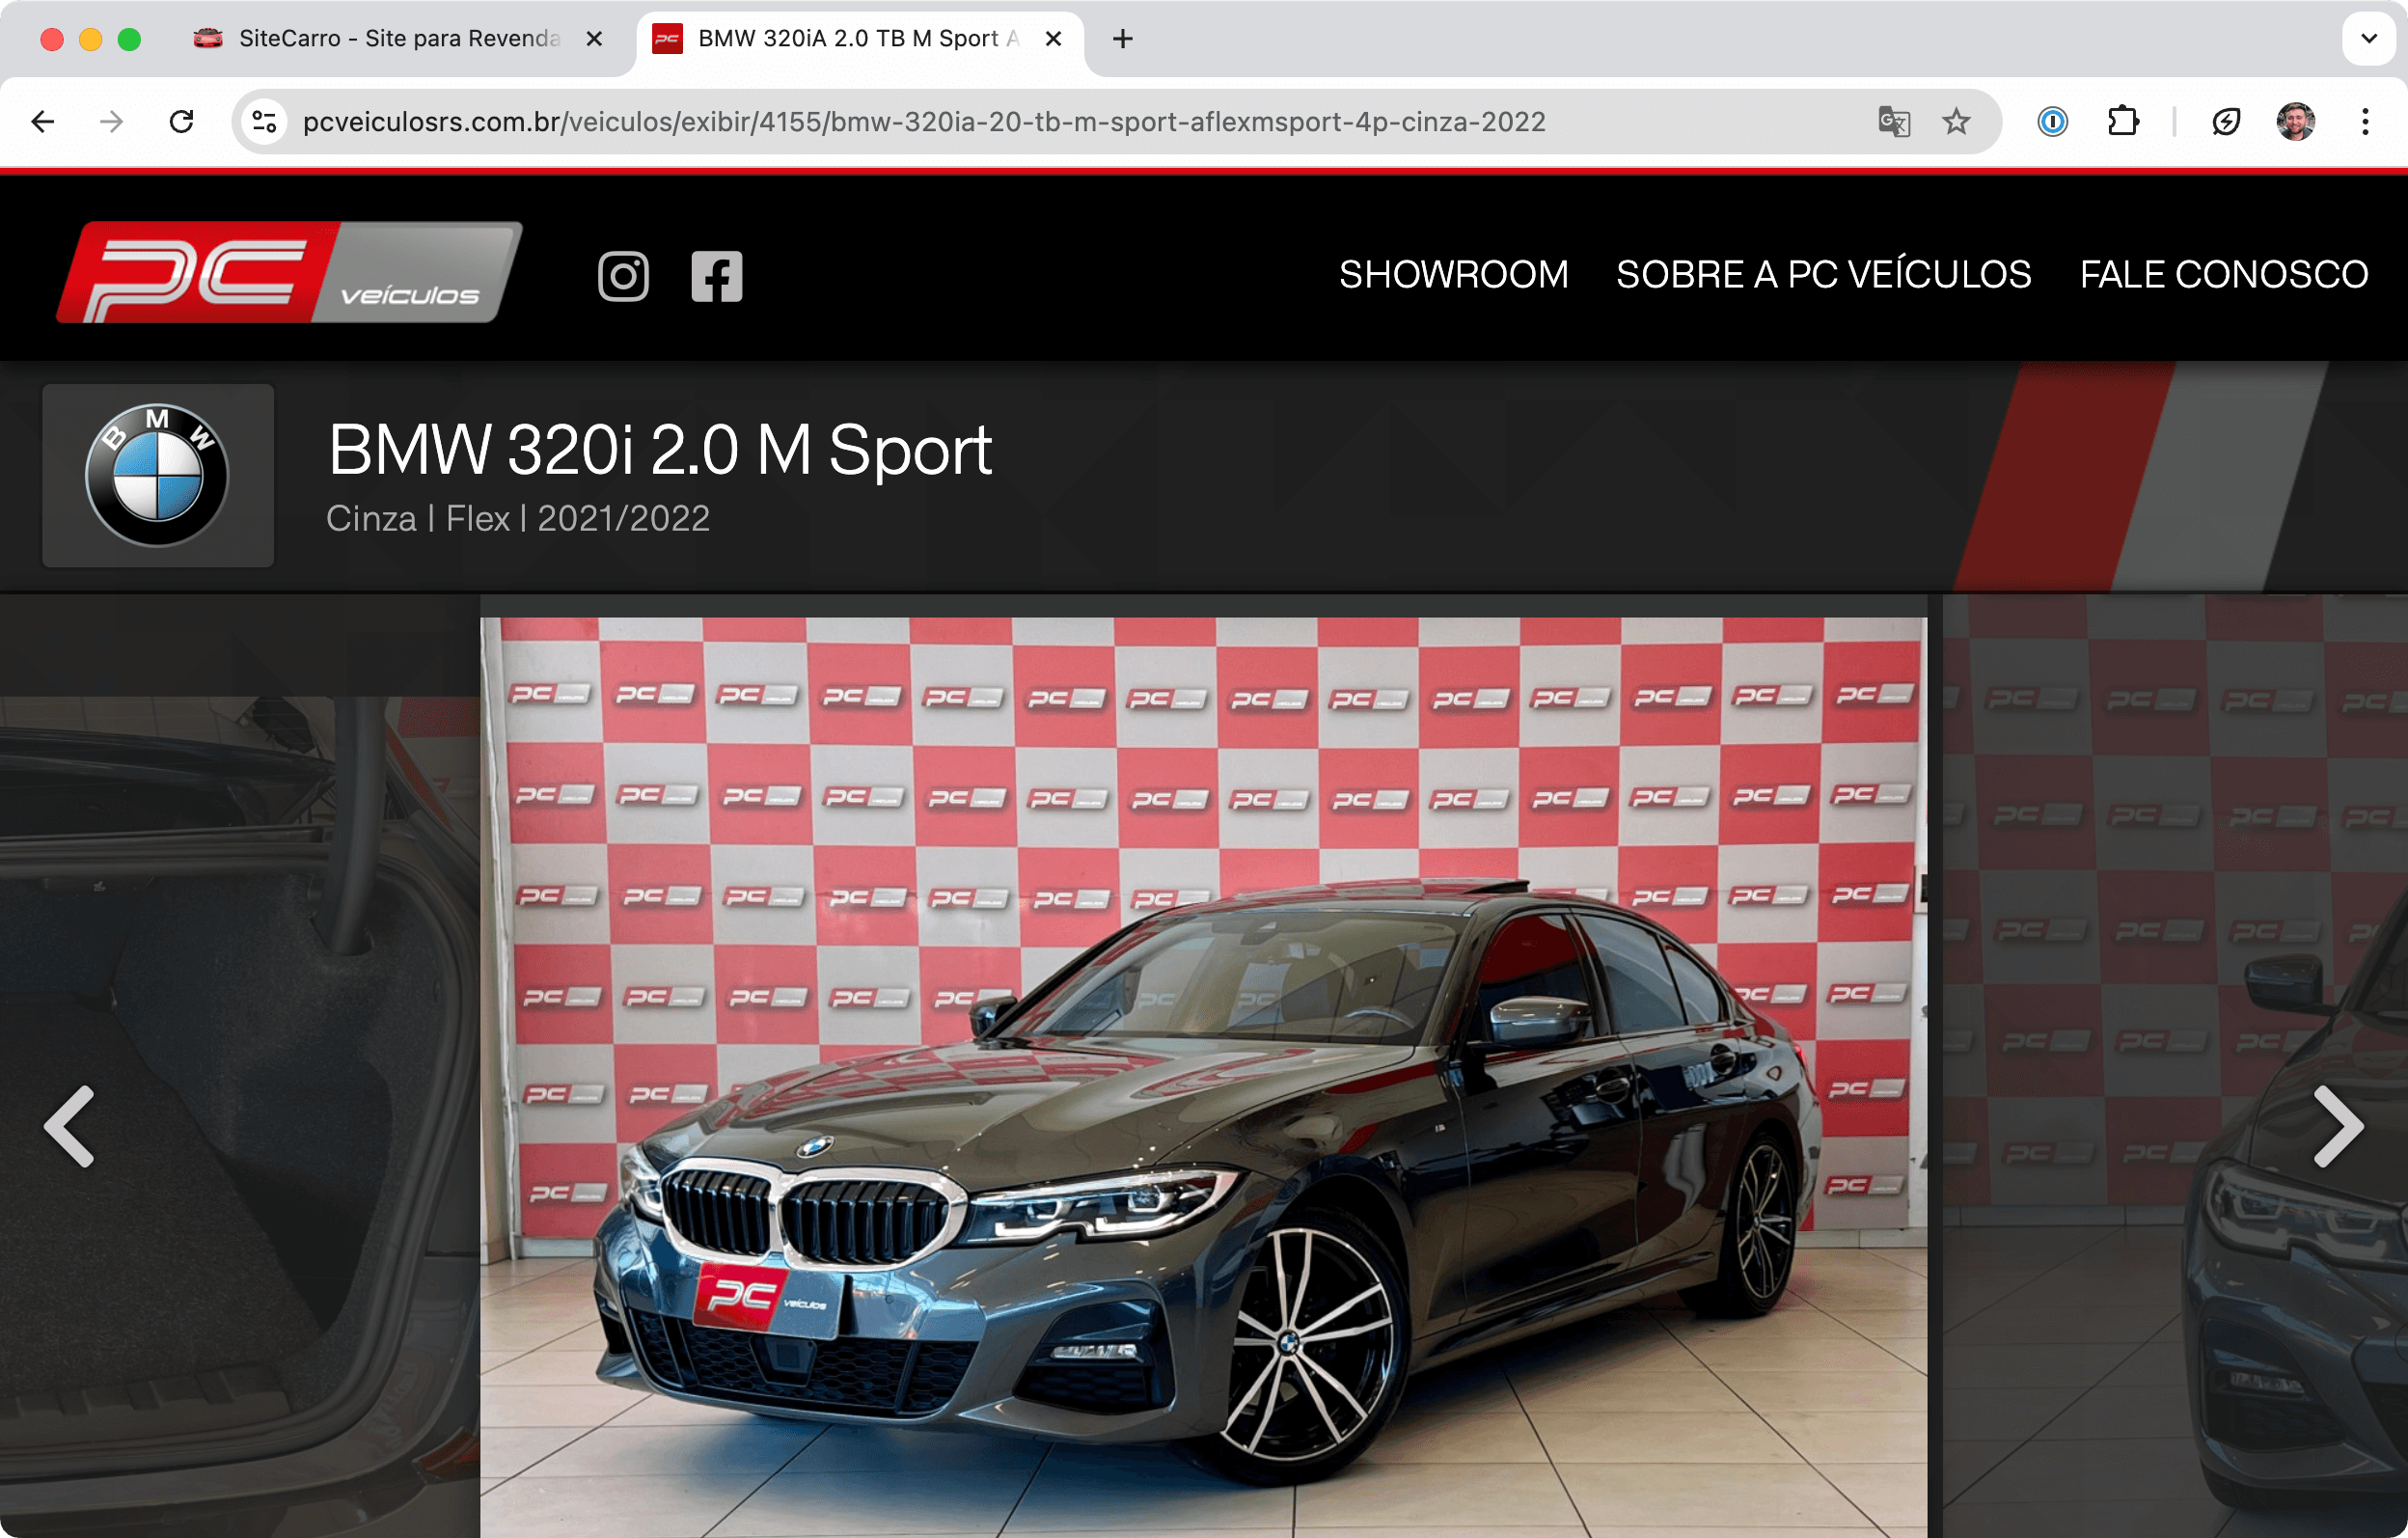Close the BMW 320iA tab
Image resolution: width=2408 pixels, height=1538 pixels.
pyautogui.click(x=1053, y=39)
